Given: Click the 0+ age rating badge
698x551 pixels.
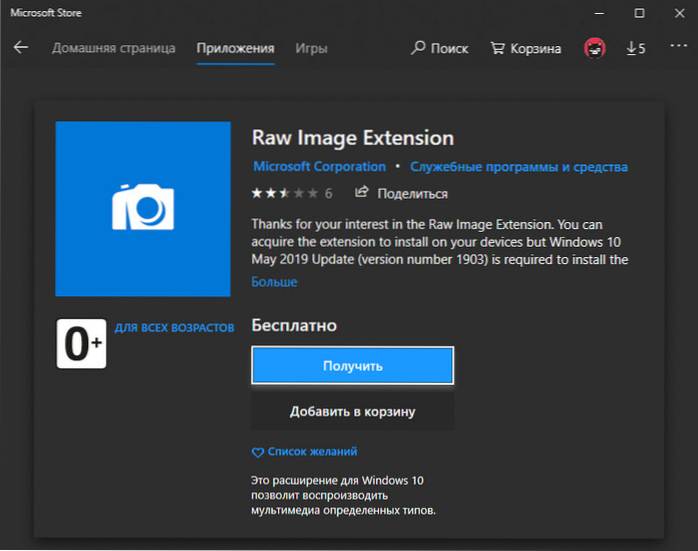Looking at the screenshot, I should [x=81, y=343].
